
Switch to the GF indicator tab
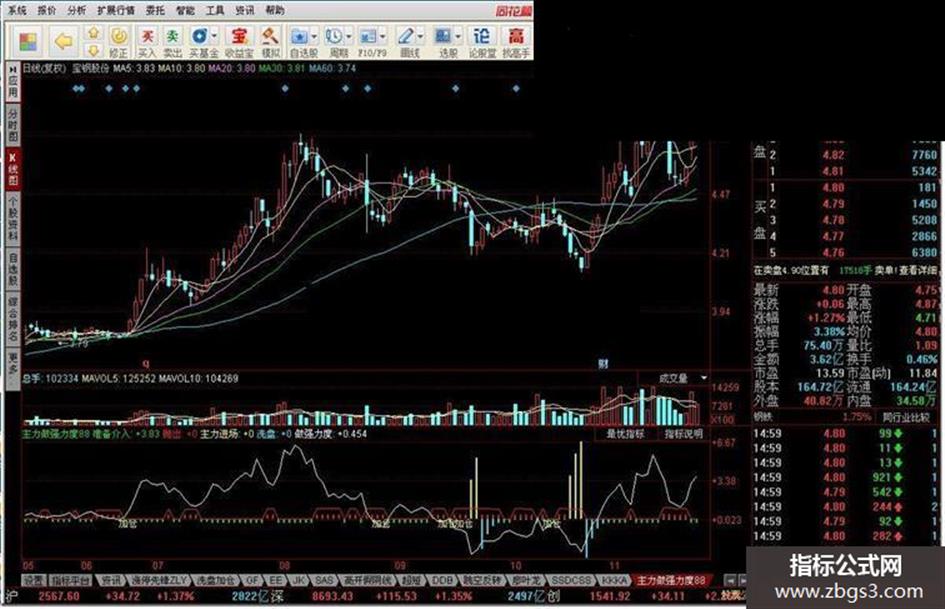tap(252, 580)
